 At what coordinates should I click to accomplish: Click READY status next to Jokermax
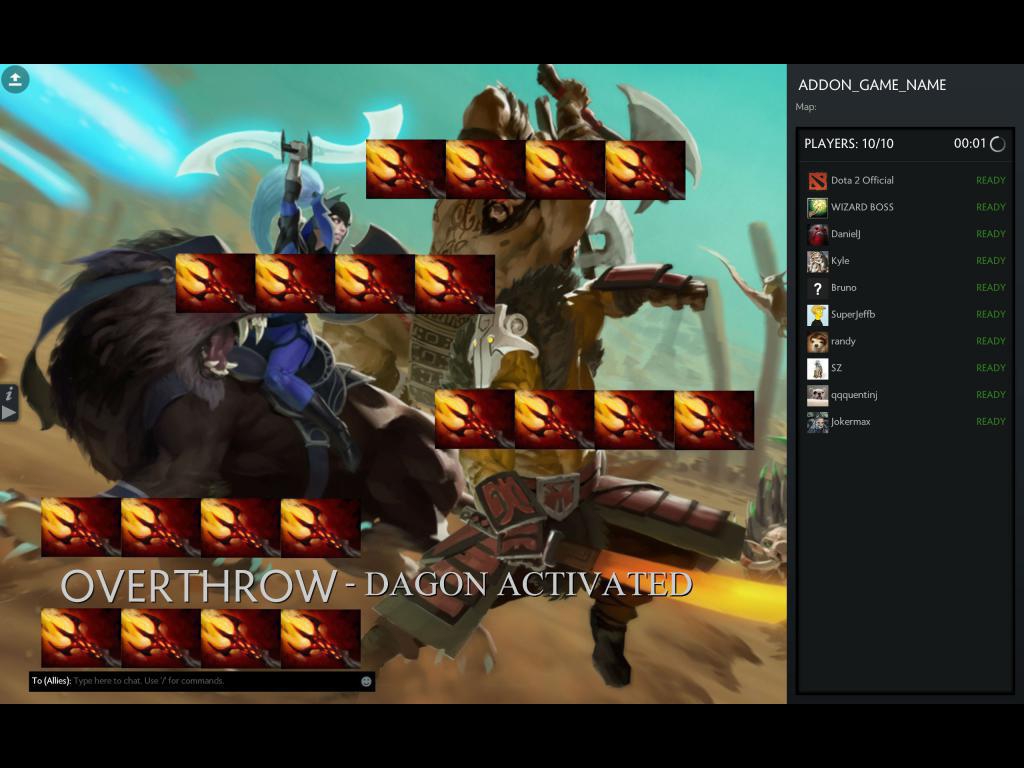[990, 422]
